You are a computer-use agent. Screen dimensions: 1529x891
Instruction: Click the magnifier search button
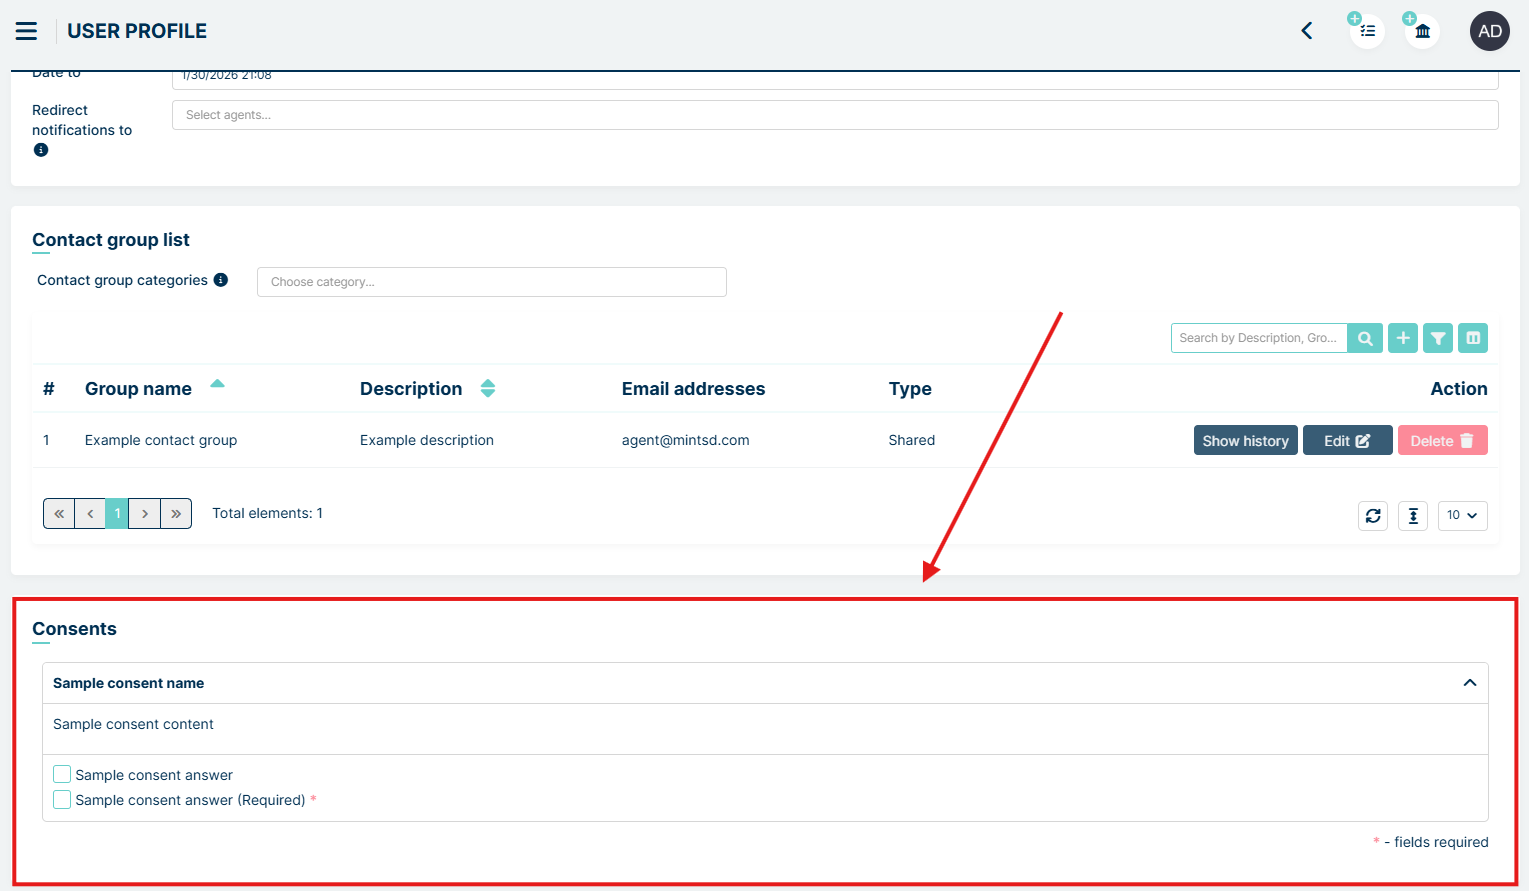point(1365,338)
